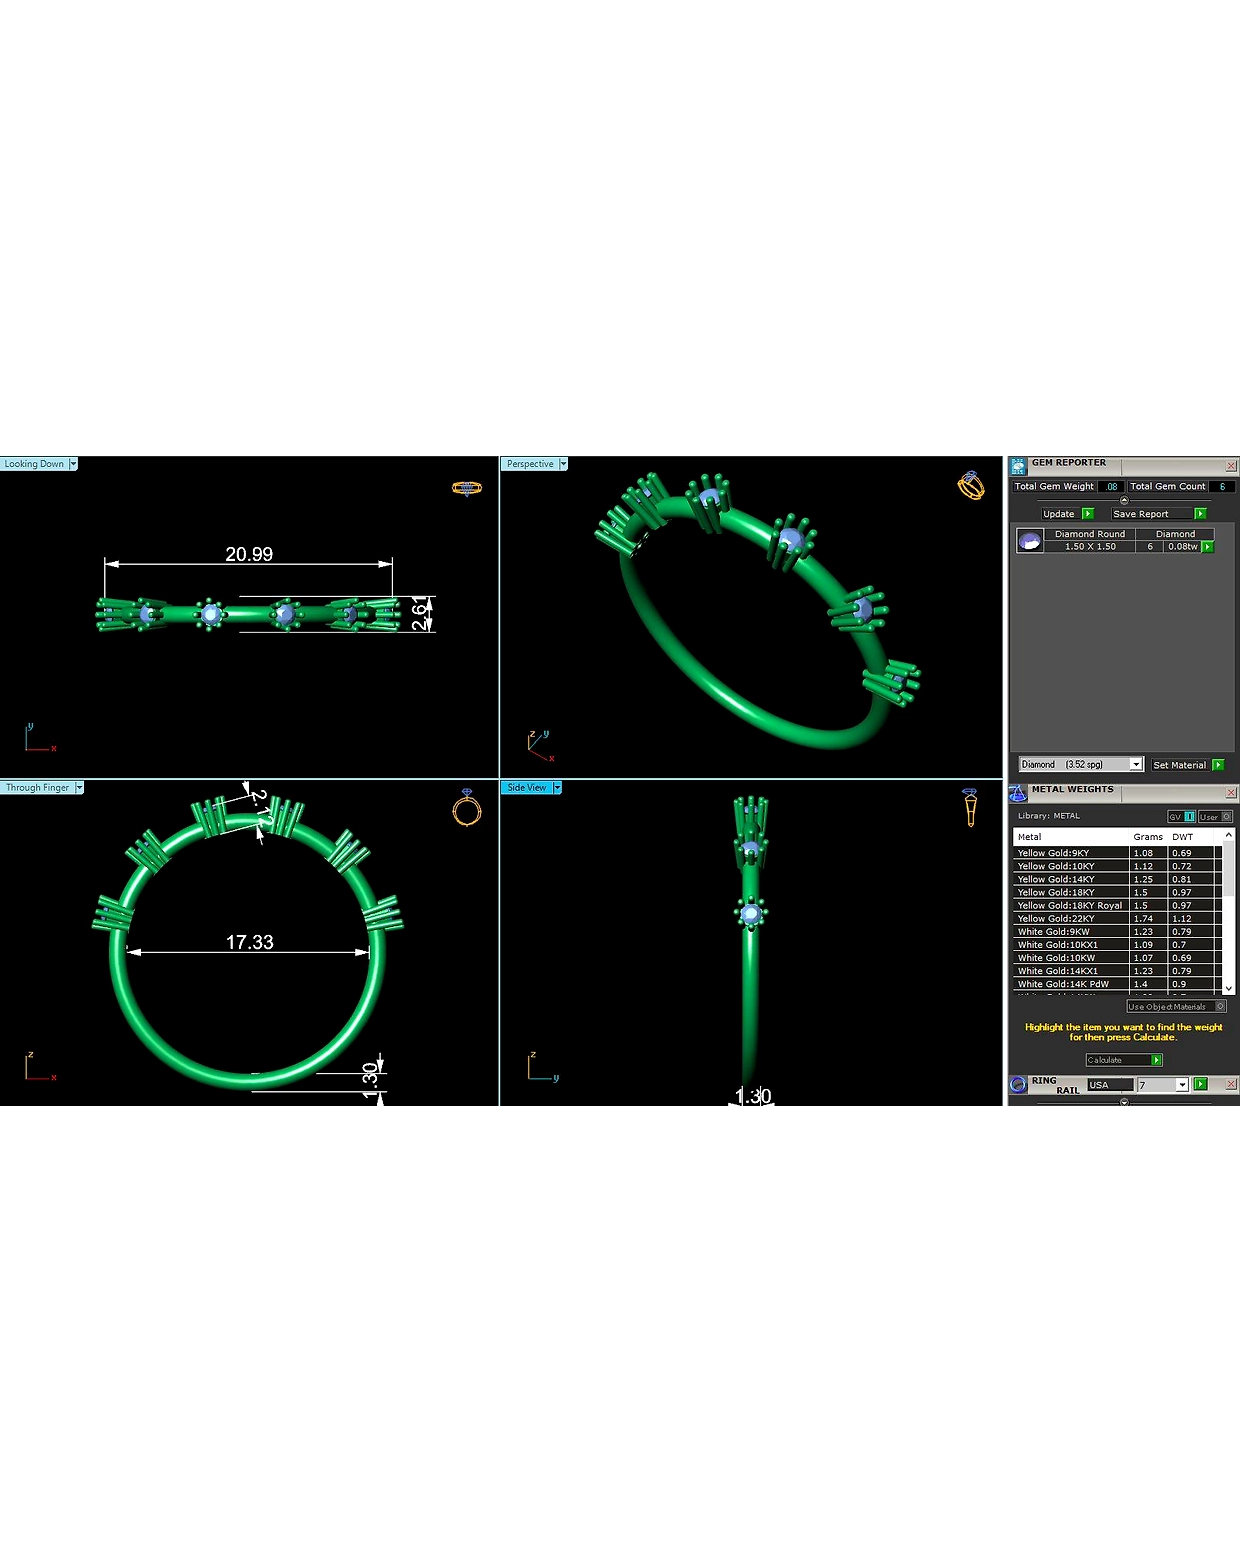The height and width of the screenshot is (1562, 1240).
Task: Click the metal list scroll down arrow
Action: (1229, 987)
